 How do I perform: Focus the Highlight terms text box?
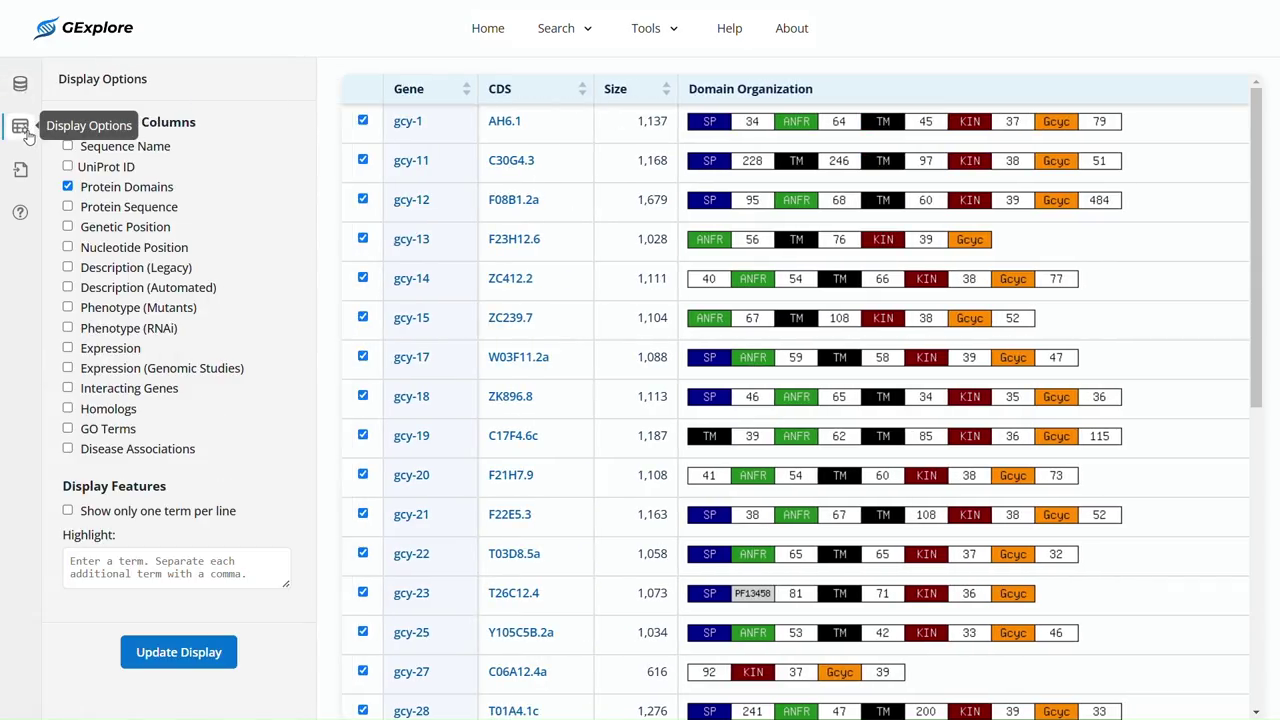[176, 567]
